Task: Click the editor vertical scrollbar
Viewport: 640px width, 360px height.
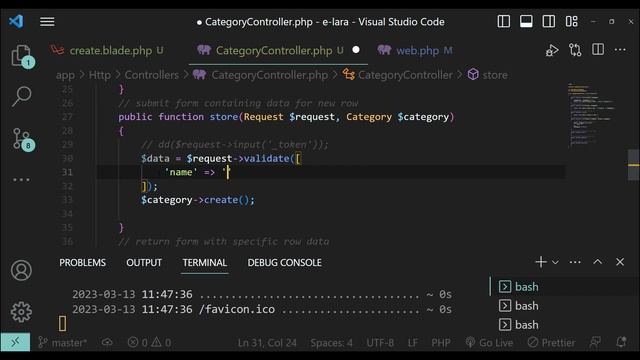Action: point(633,165)
